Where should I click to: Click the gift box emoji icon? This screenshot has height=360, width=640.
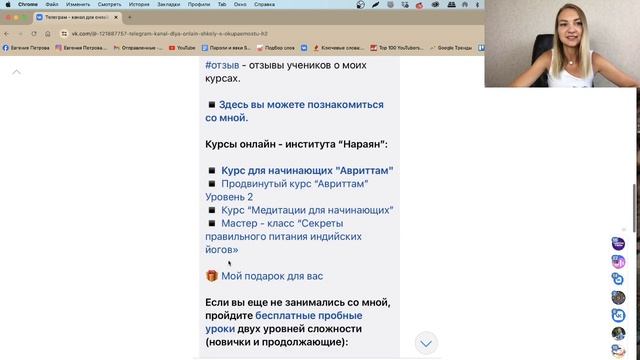click(211, 276)
